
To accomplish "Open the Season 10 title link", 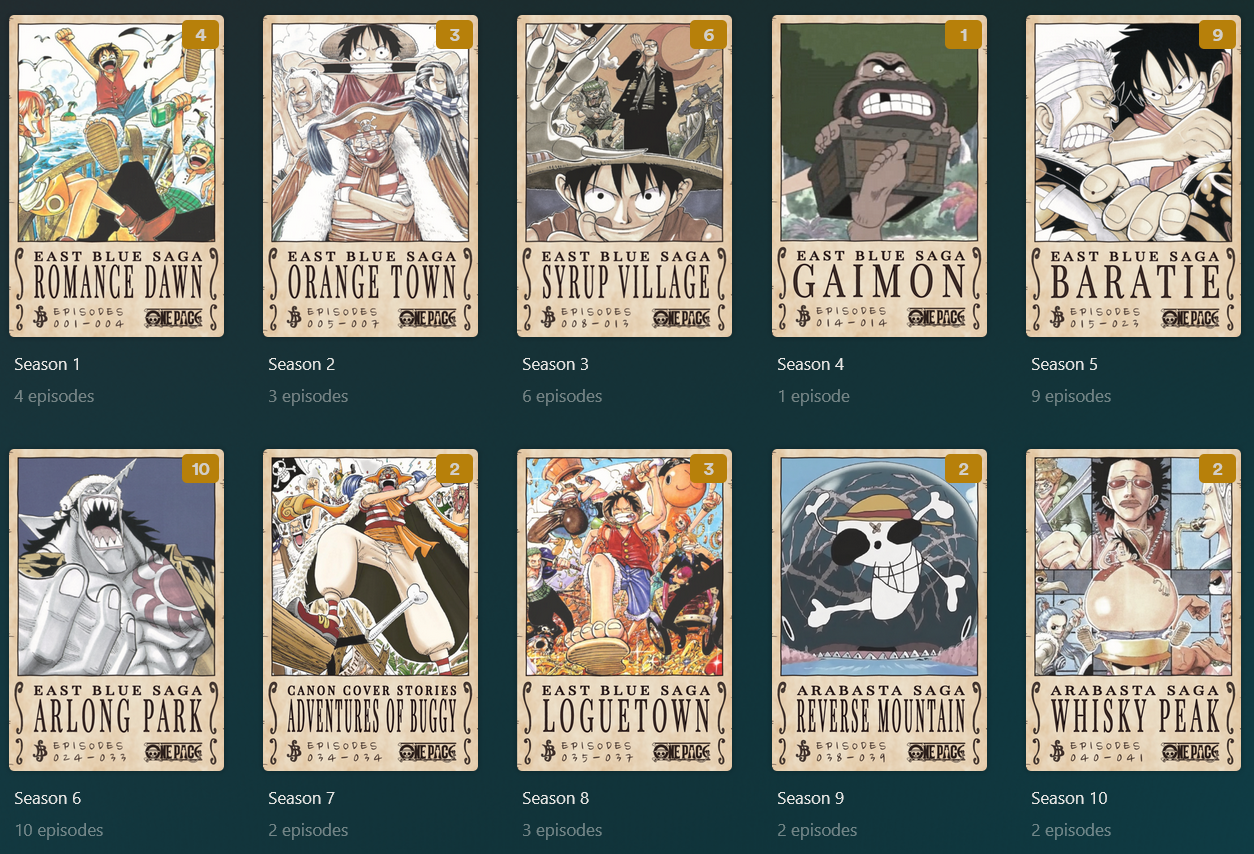I will 1069,798.
